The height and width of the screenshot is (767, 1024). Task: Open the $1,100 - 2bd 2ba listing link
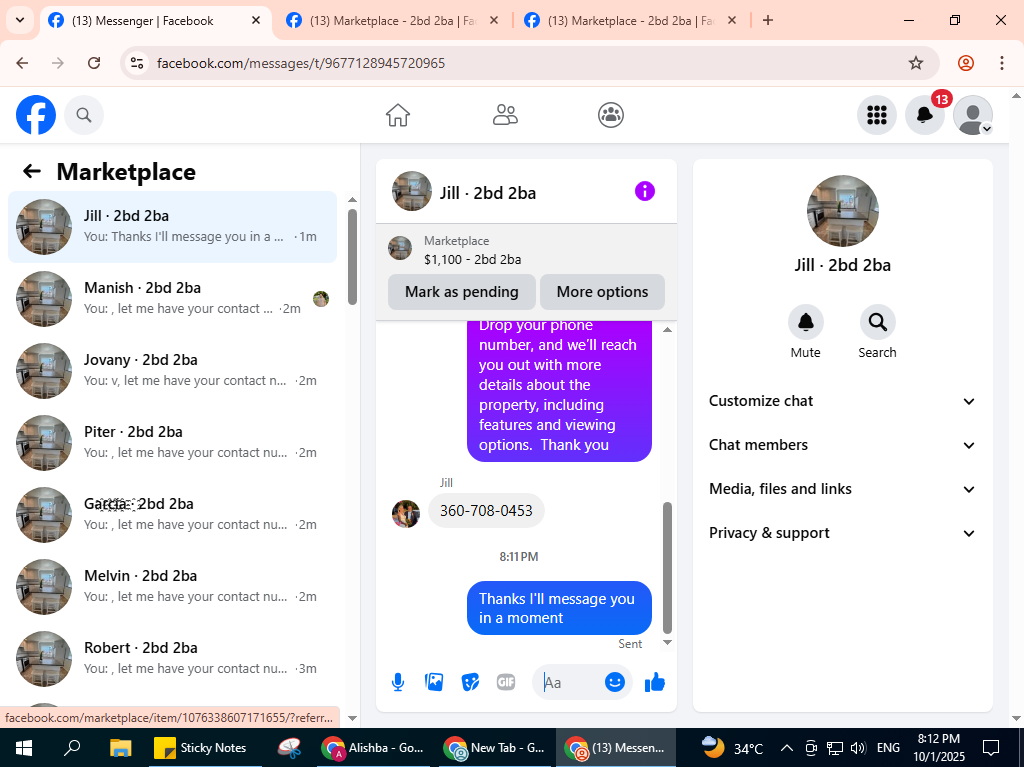pyautogui.click(x=472, y=259)
